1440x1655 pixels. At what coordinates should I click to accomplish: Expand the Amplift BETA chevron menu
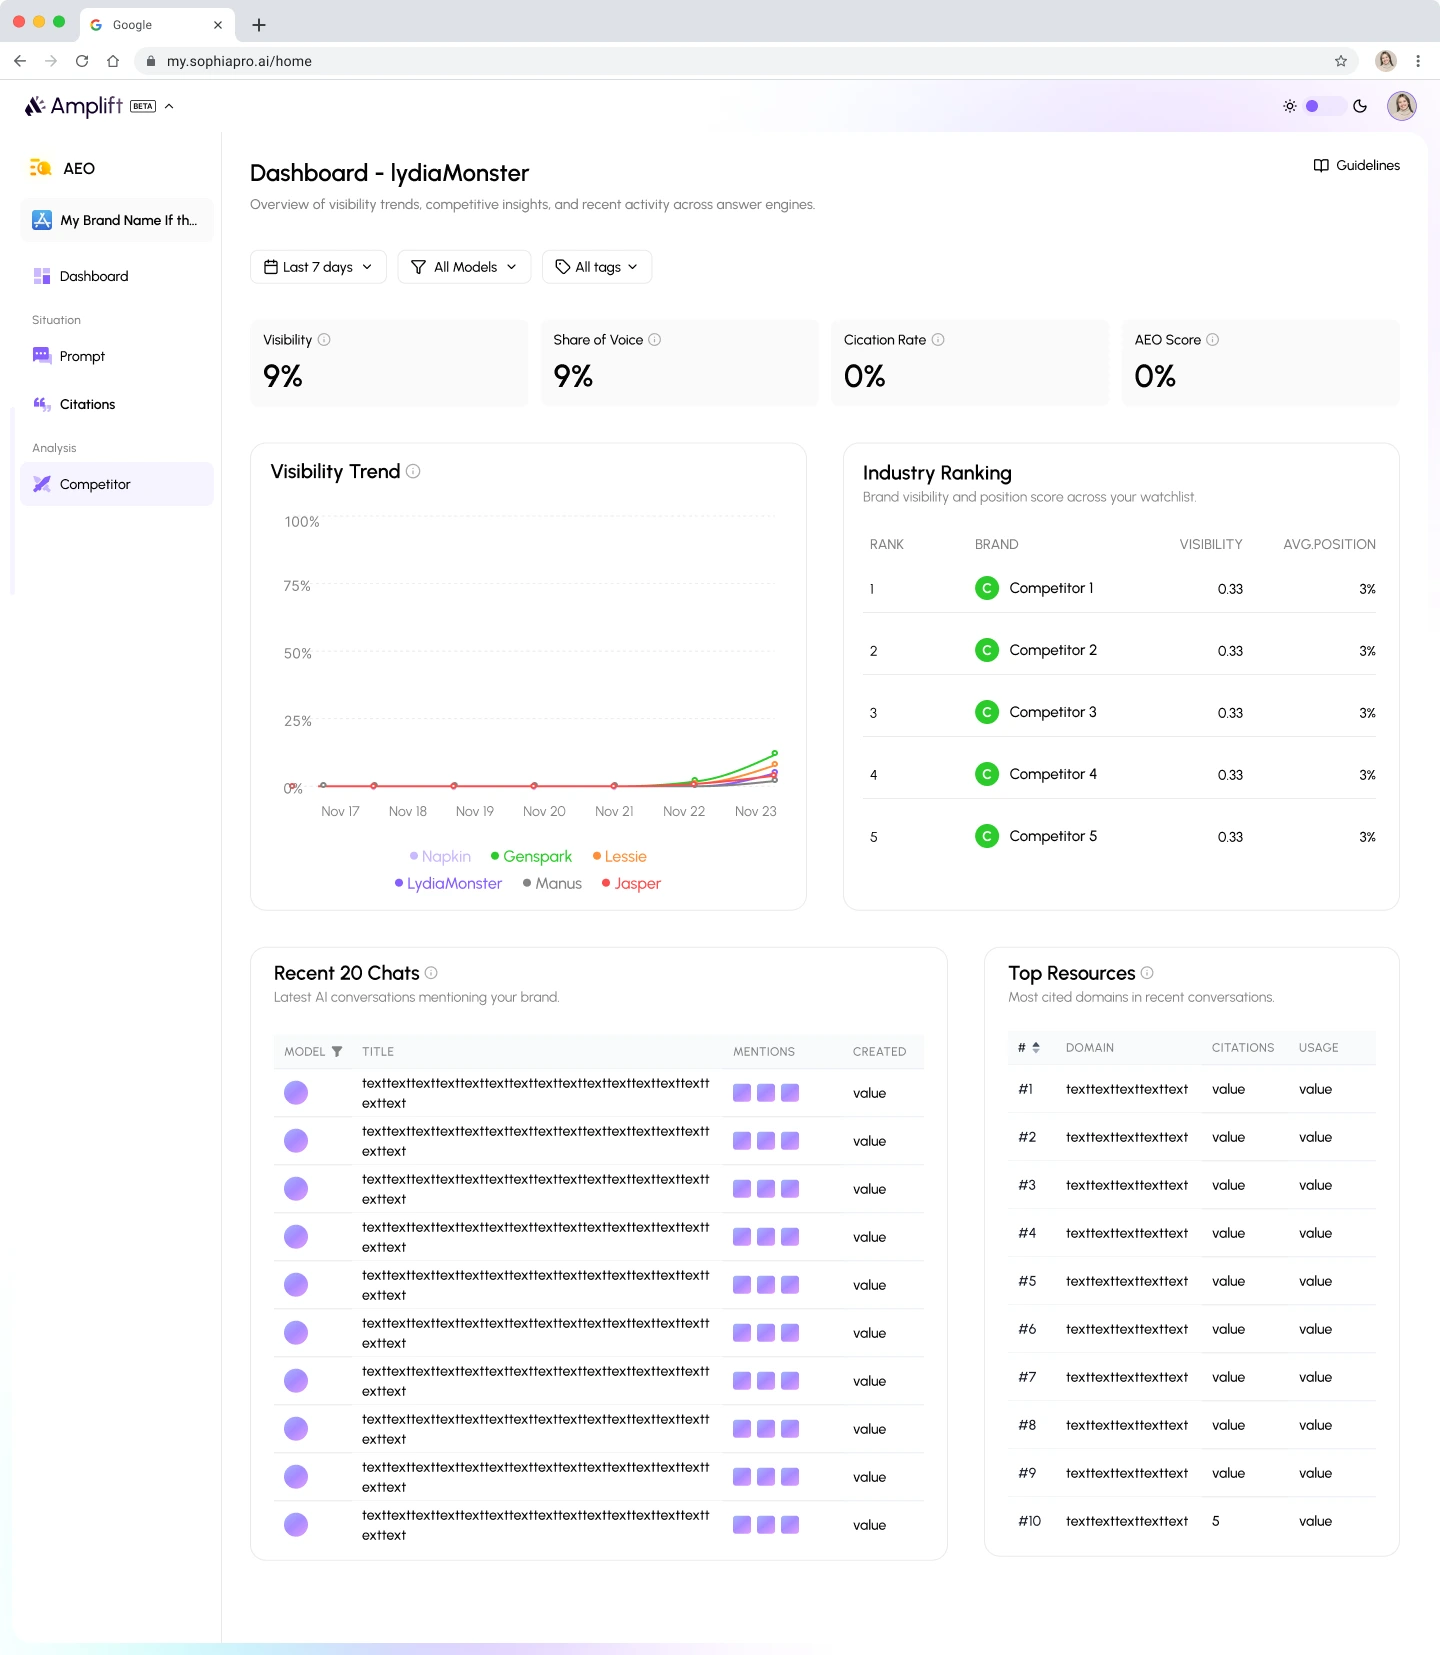coord(169,106)
